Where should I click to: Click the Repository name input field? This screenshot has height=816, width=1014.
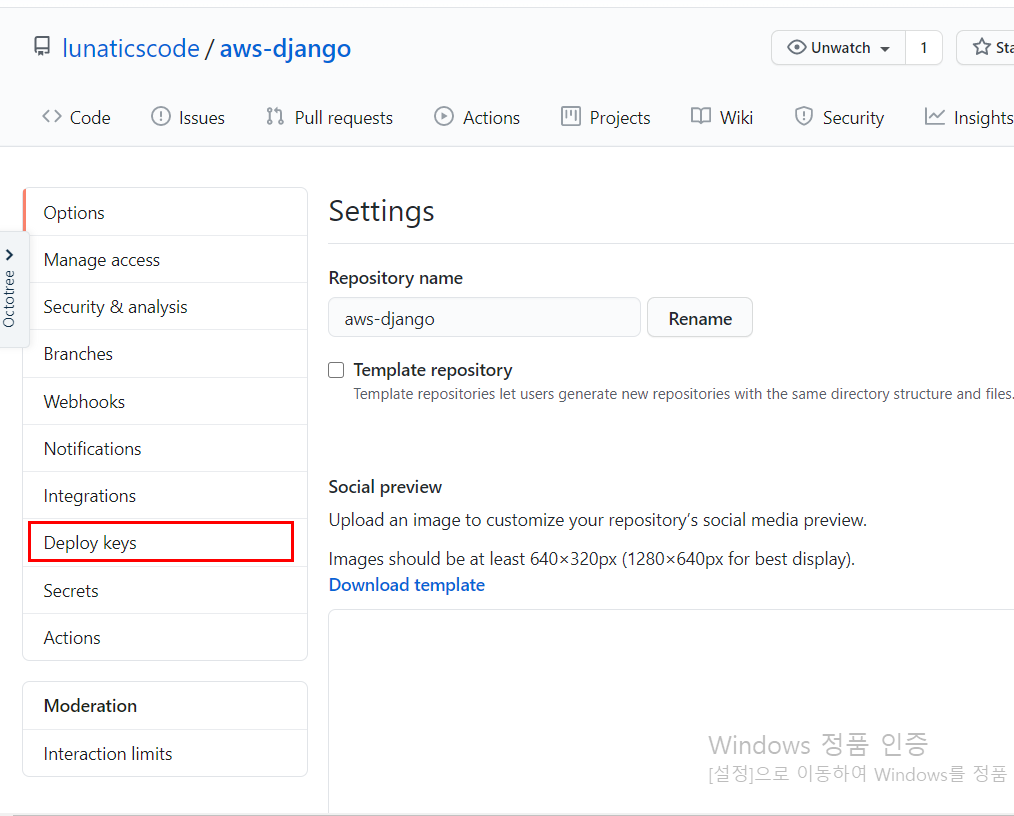tap(484, 317)
